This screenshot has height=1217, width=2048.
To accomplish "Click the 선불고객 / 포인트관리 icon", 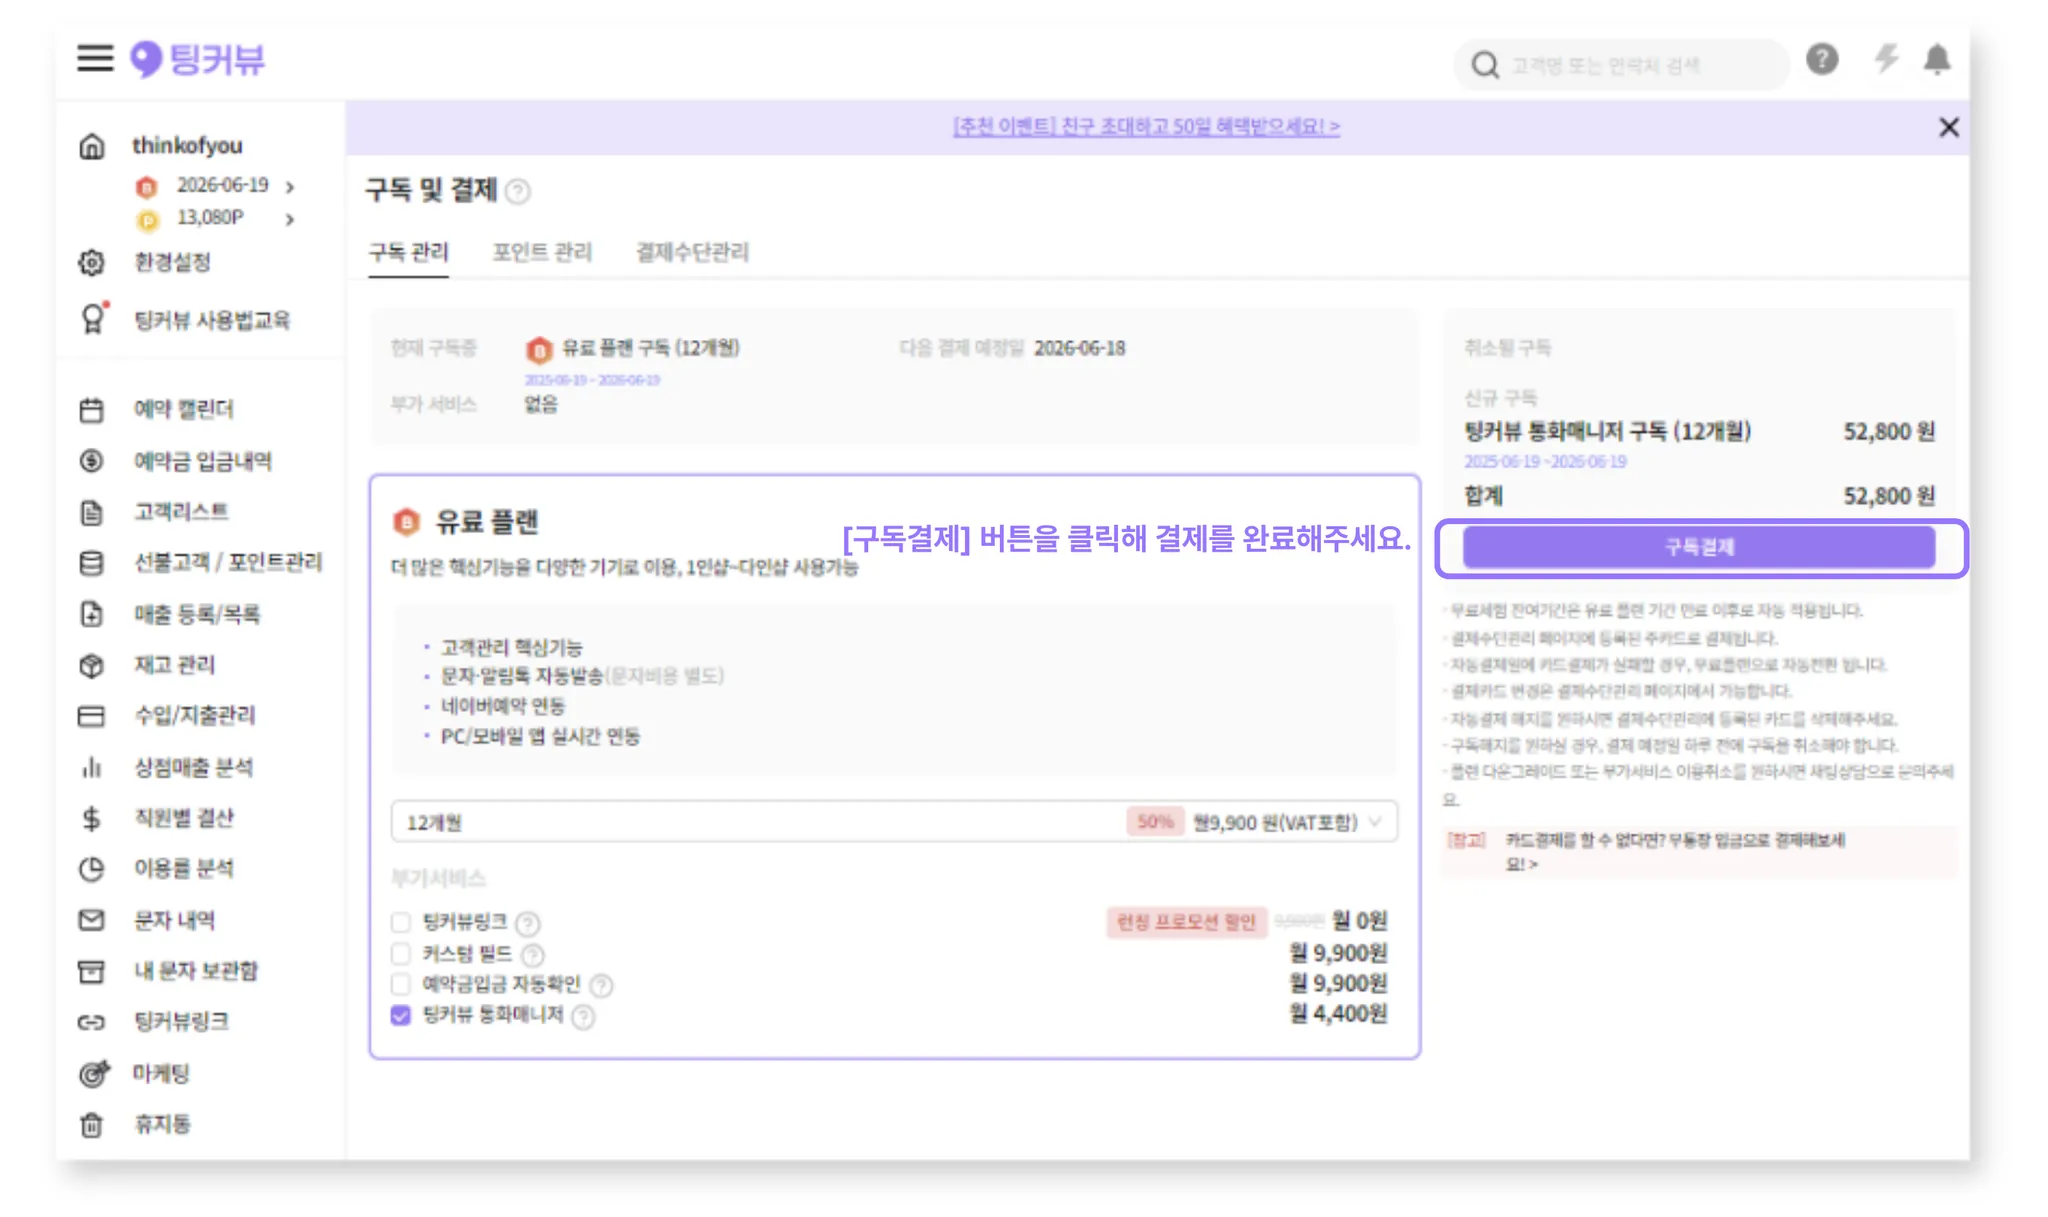I will click(x=91, y=563).
